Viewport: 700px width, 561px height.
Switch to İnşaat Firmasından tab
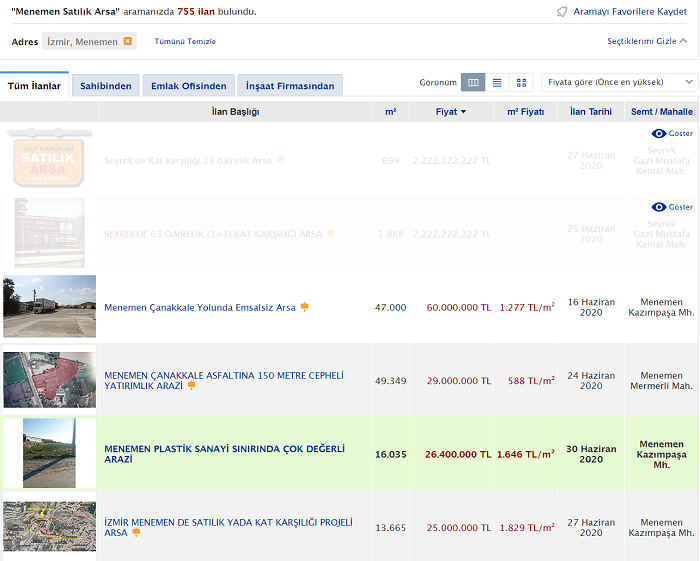tap(292, 86)
